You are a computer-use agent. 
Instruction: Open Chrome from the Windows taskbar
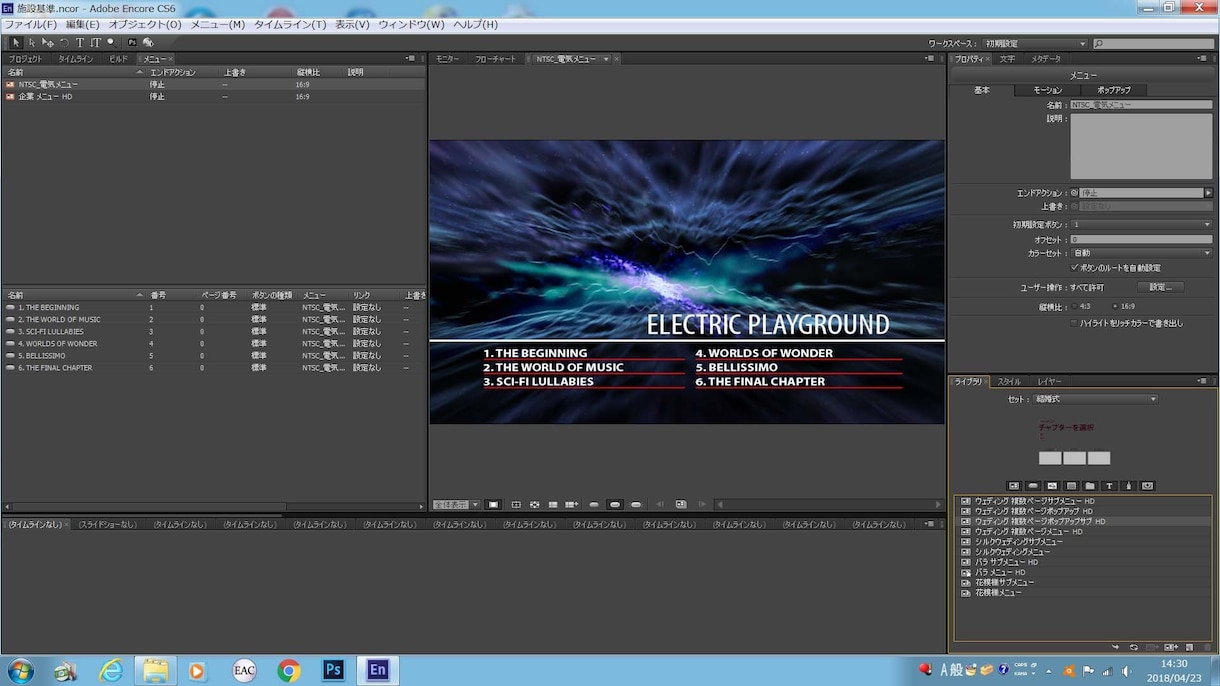(x=289, y=670)
